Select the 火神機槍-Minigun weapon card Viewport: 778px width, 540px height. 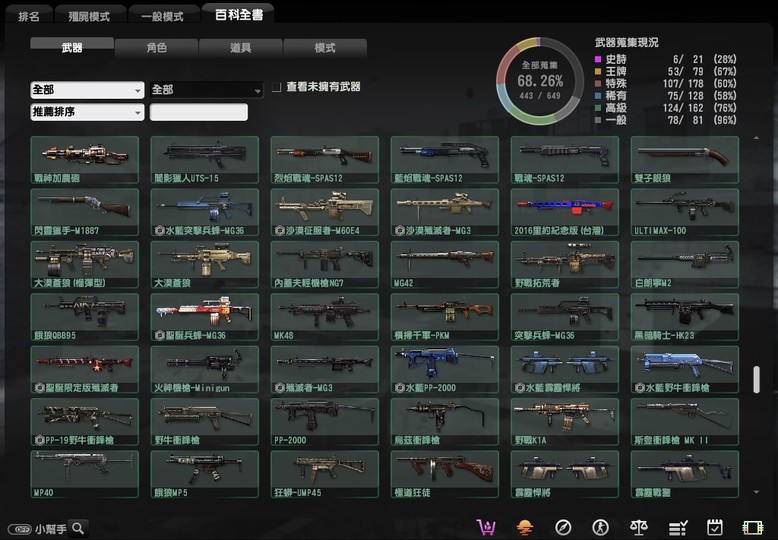pos(204,369)
